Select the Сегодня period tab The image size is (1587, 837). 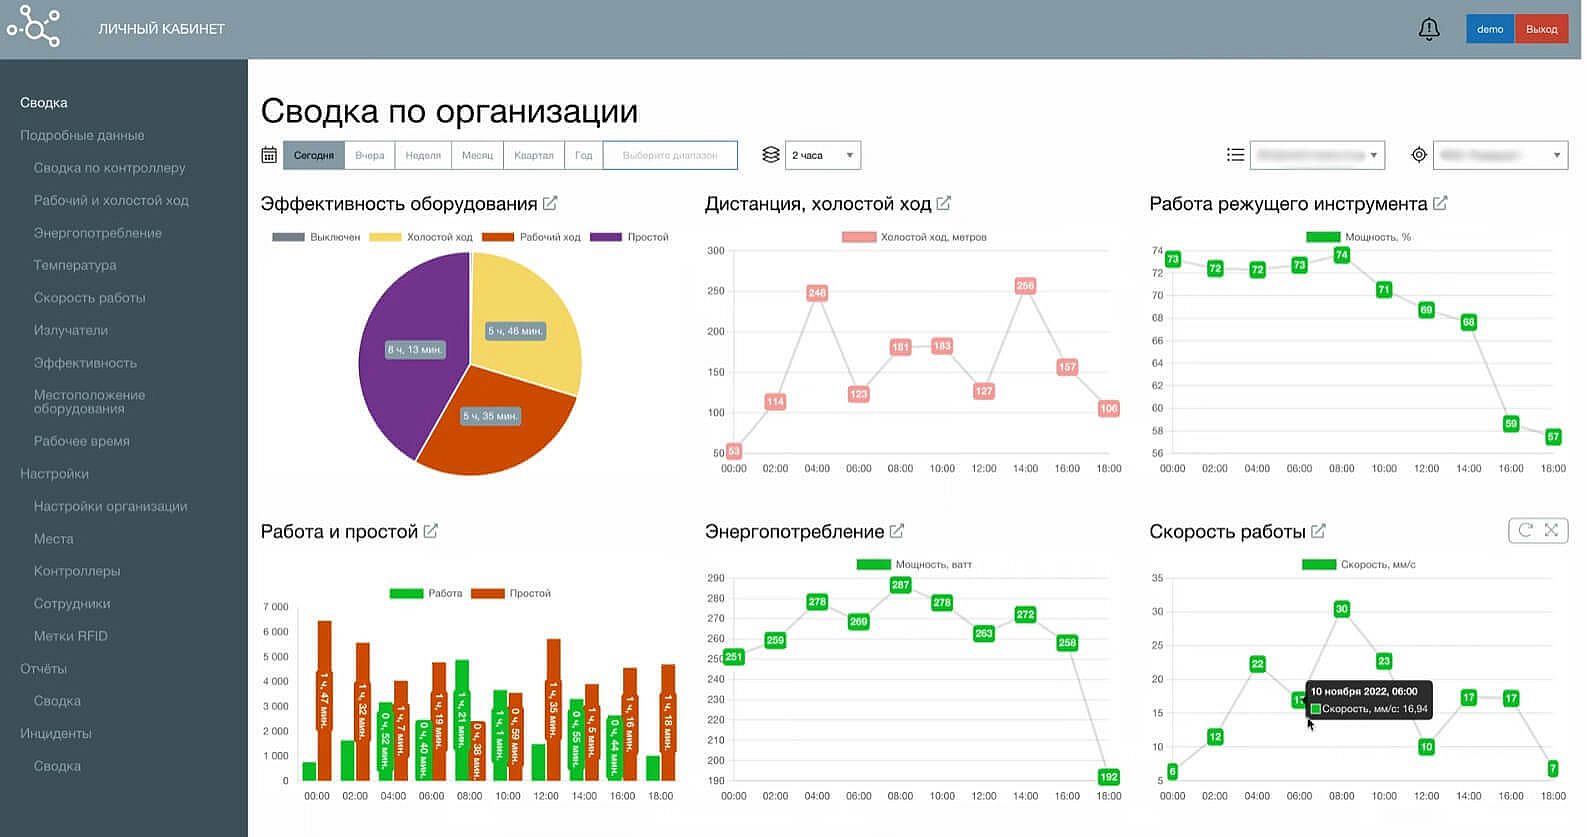[314, 155]
